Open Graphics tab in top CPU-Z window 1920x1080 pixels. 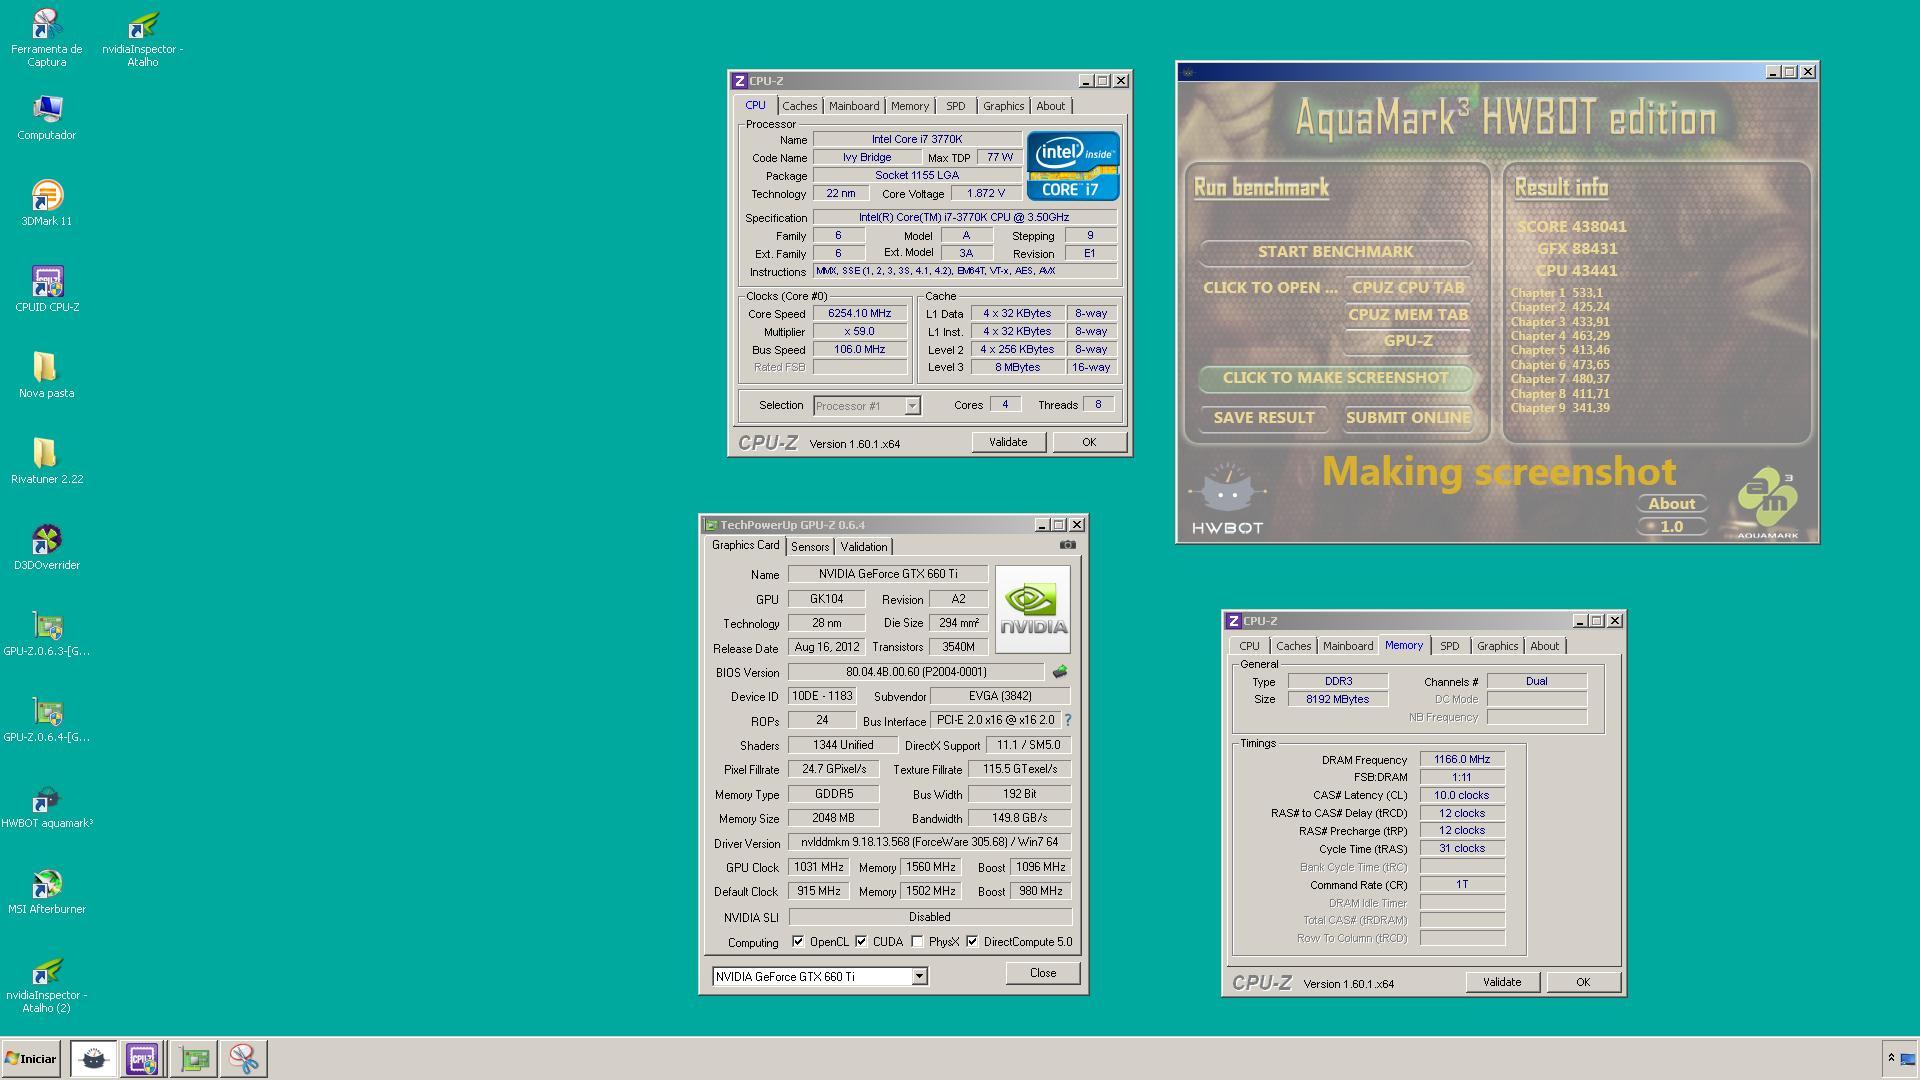click(x=1003, y=106)
